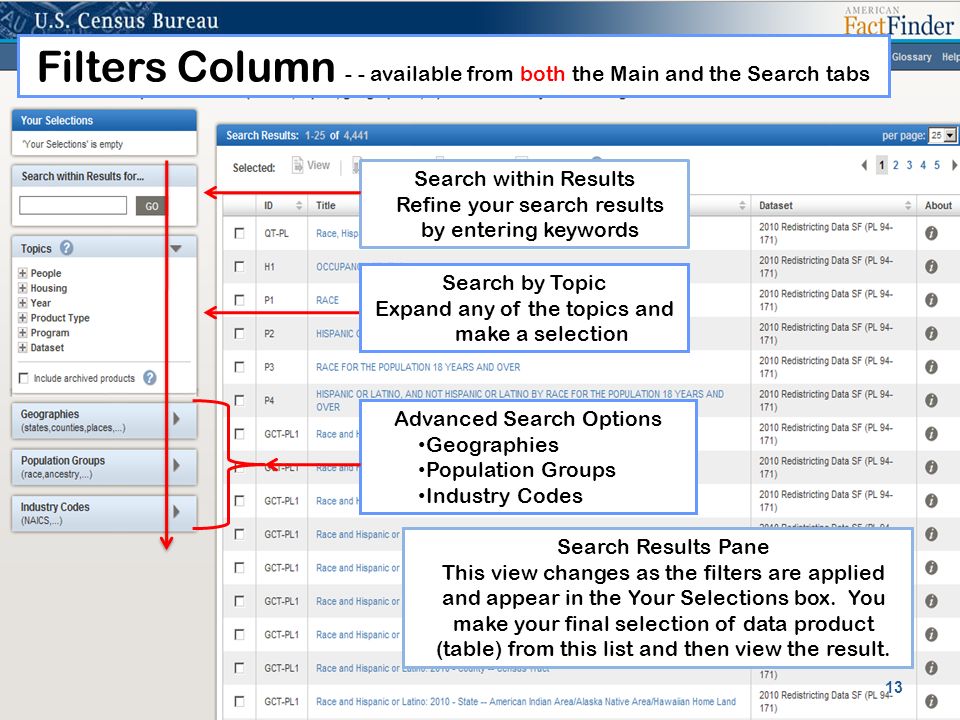Expand the Housing topic
Image resolution: width=960 pixels, height=720 pixels.
pyautogui.click(x=23, y=288)
